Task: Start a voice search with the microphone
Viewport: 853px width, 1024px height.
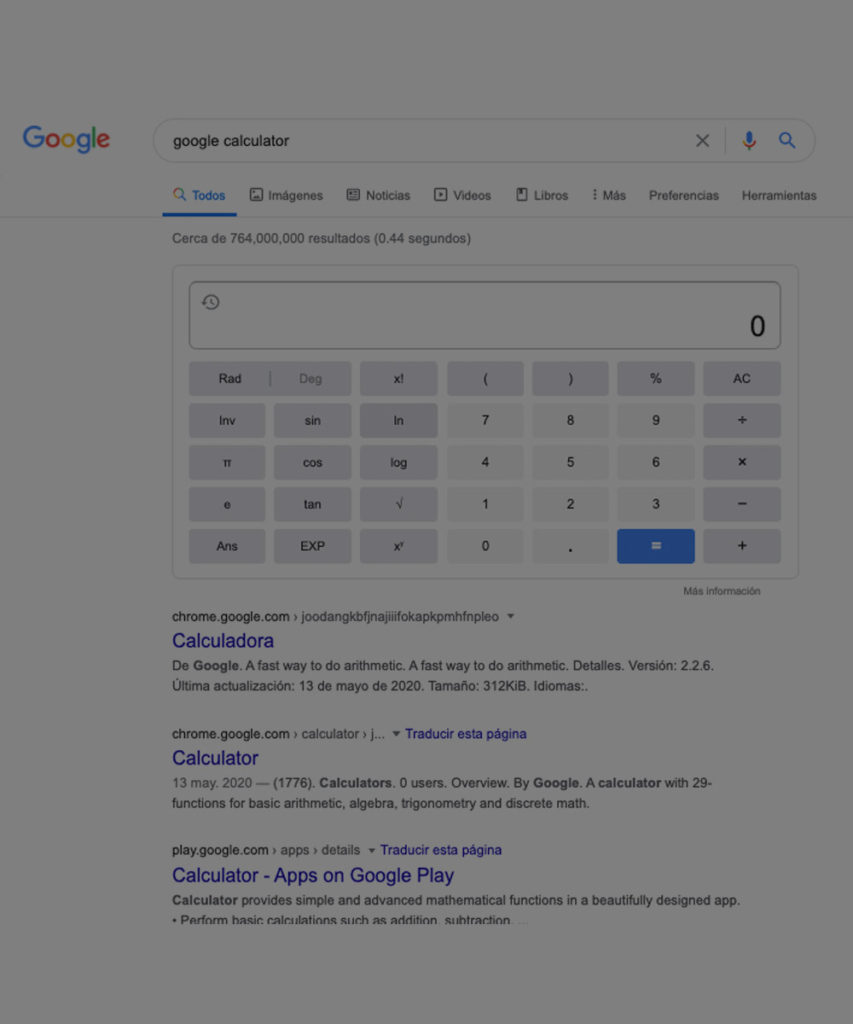Action: click(748, 140)
